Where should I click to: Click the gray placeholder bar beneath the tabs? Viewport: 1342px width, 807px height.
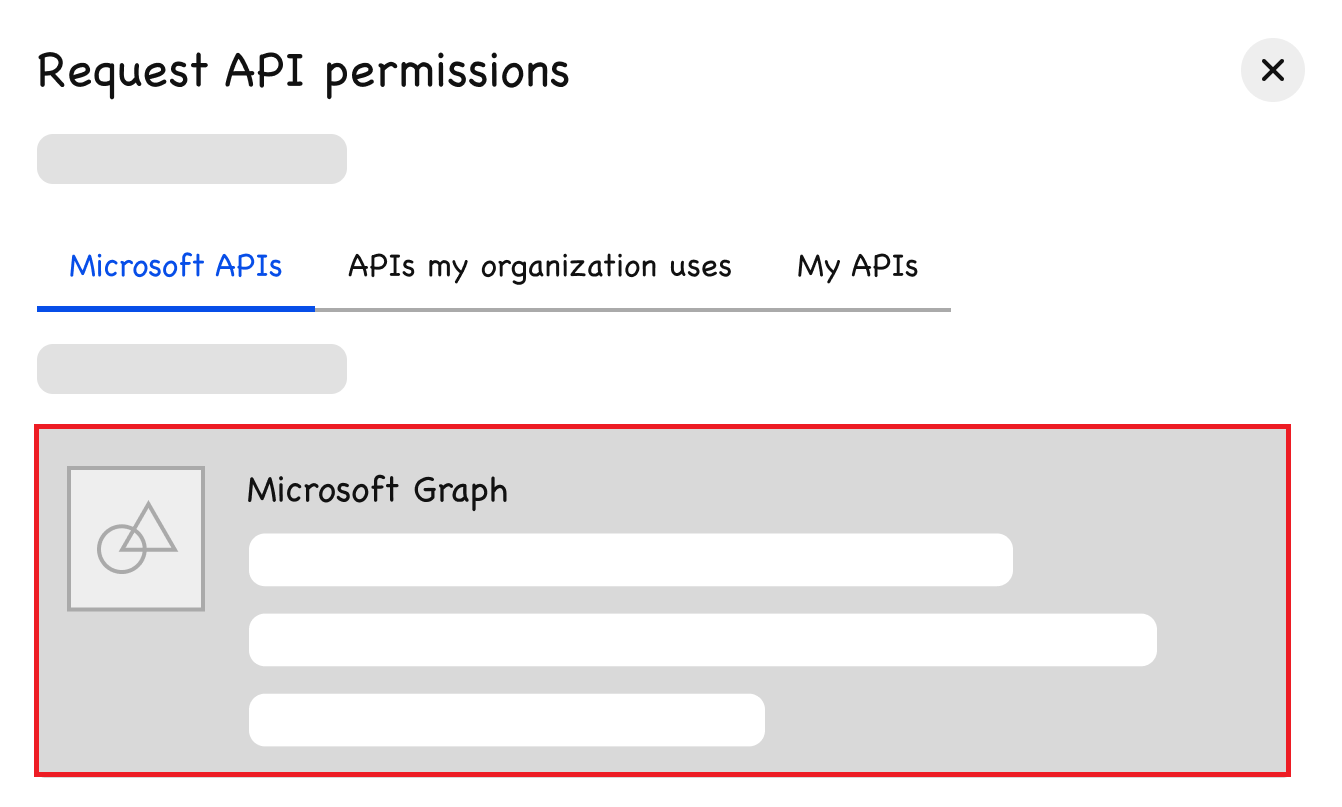[191, 369]
